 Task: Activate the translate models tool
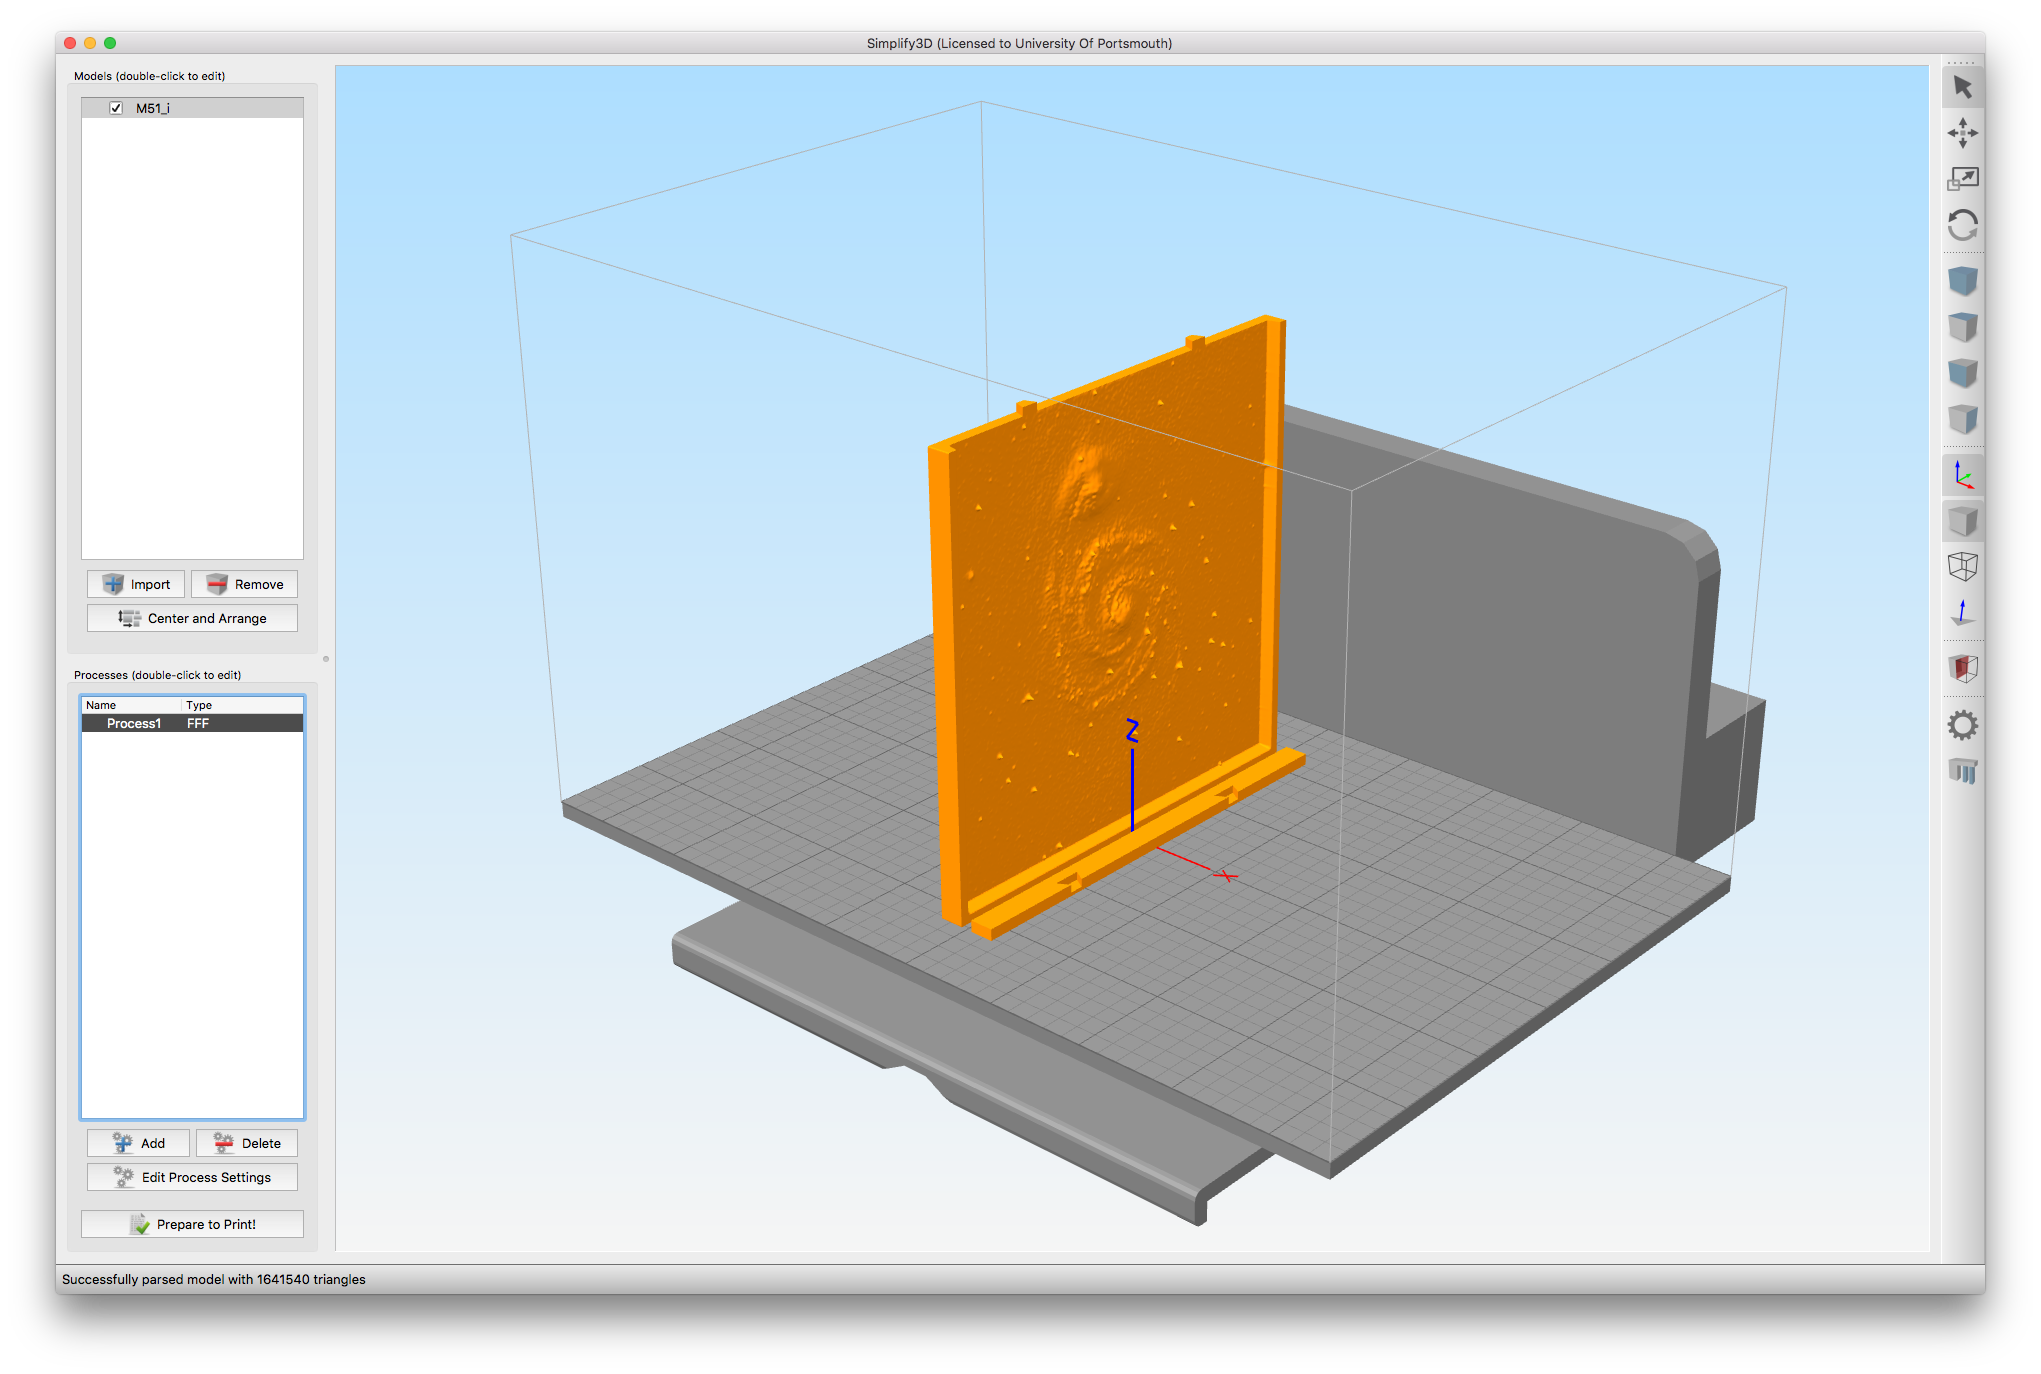click(1963, 132)
